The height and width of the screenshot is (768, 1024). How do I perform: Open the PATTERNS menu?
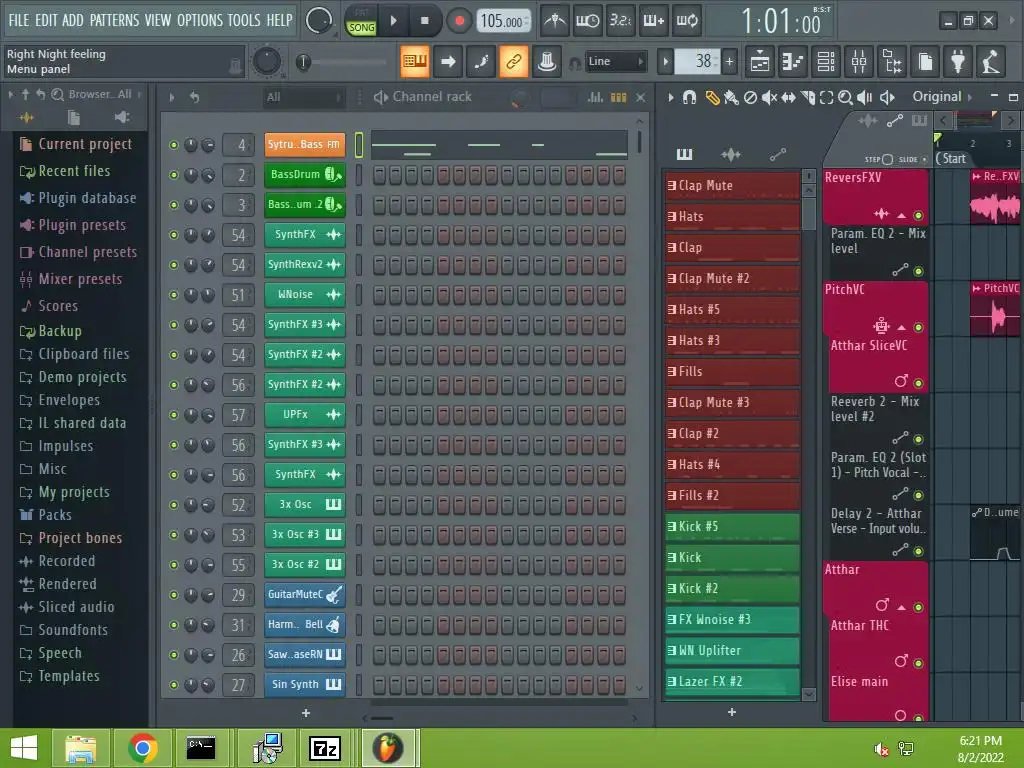(x=114, y=20)
